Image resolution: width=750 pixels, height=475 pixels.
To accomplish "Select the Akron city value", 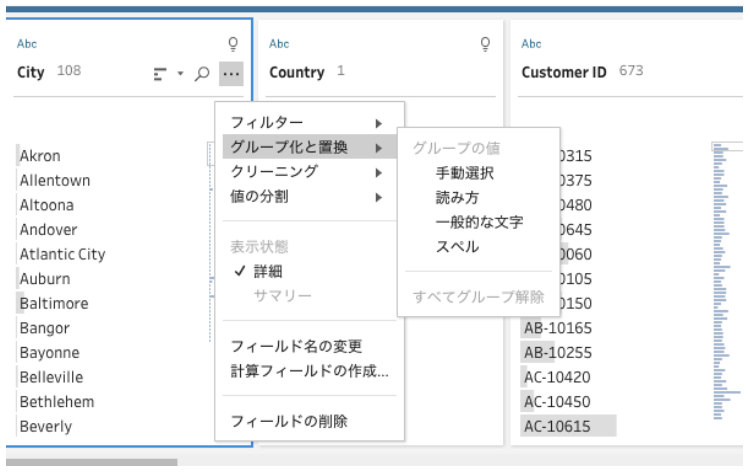I will [x=40, y=156].
